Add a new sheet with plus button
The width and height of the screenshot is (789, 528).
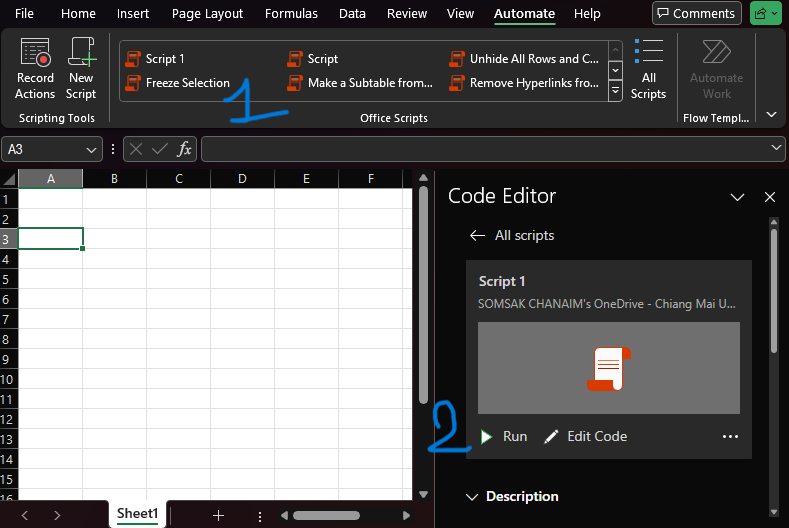(x=218, y=515)
